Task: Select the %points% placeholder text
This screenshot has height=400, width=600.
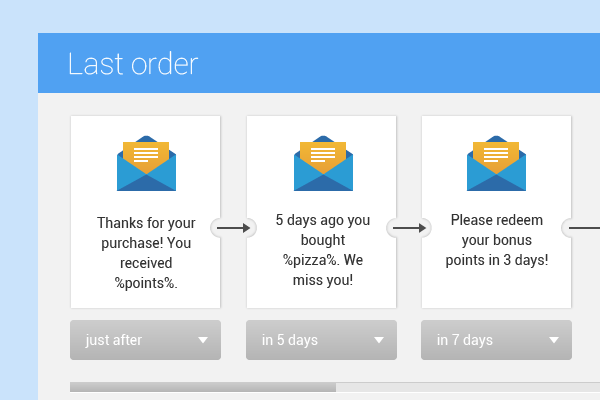Action: 146,283
